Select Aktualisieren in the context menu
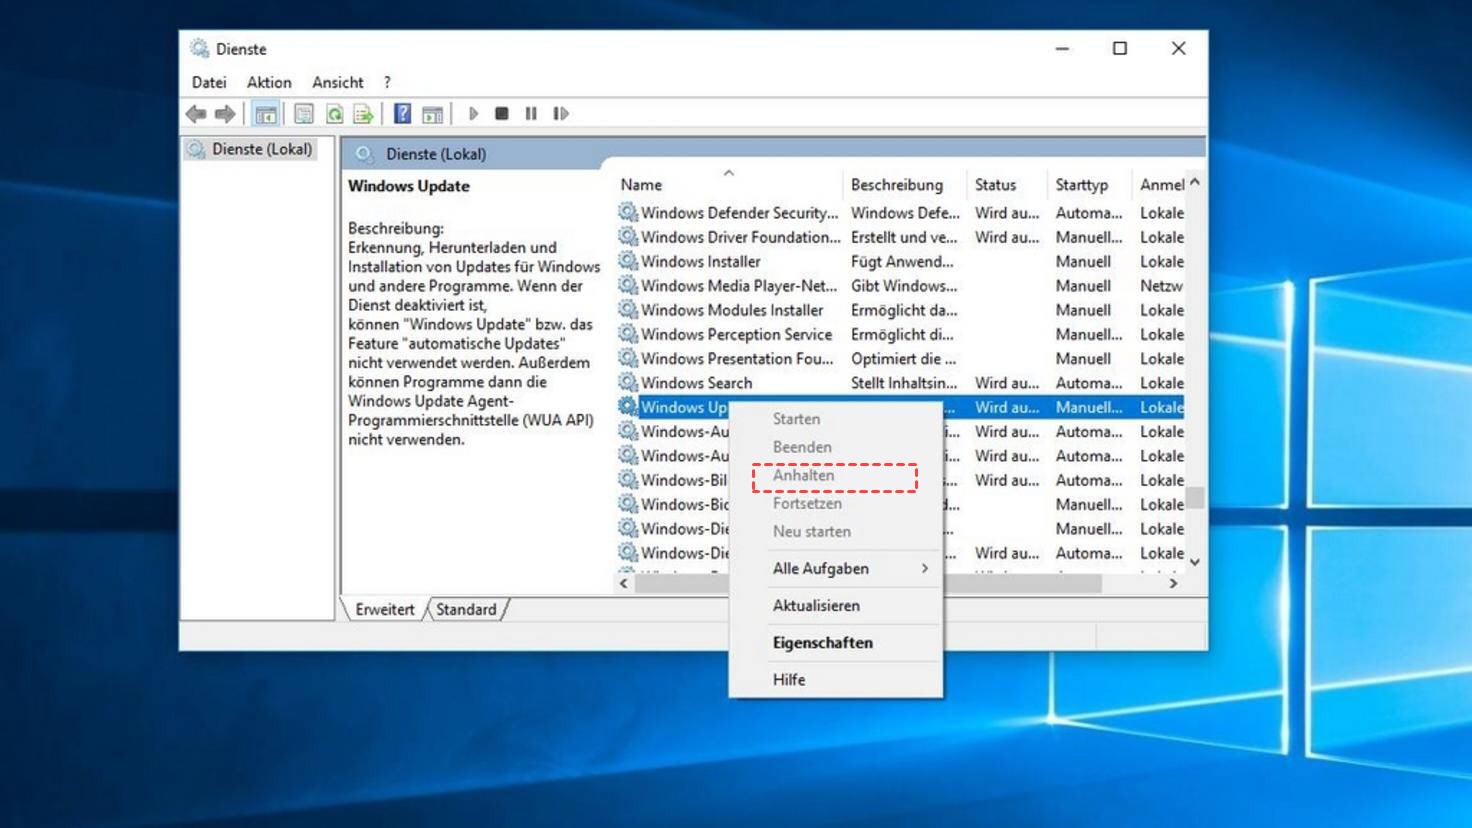 pyautogui.click(x=816, y=606)
